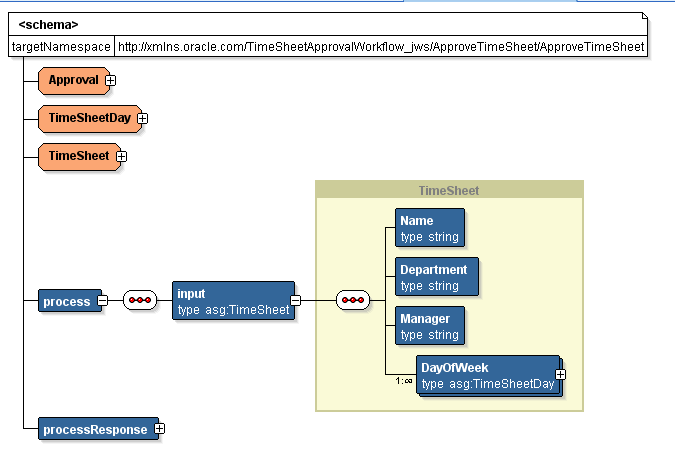Viewport: 675px width, 472px height.
Task: Click the TimeSheetDay type shape
Action: point(88,118)
